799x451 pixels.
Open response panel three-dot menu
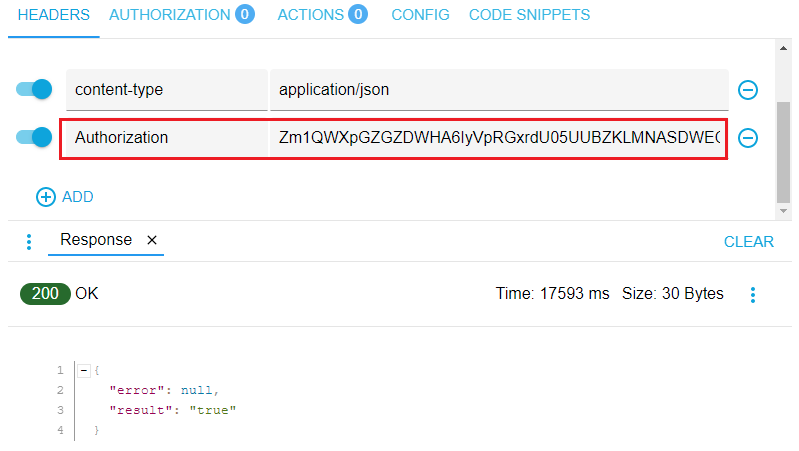coord(29,241)
